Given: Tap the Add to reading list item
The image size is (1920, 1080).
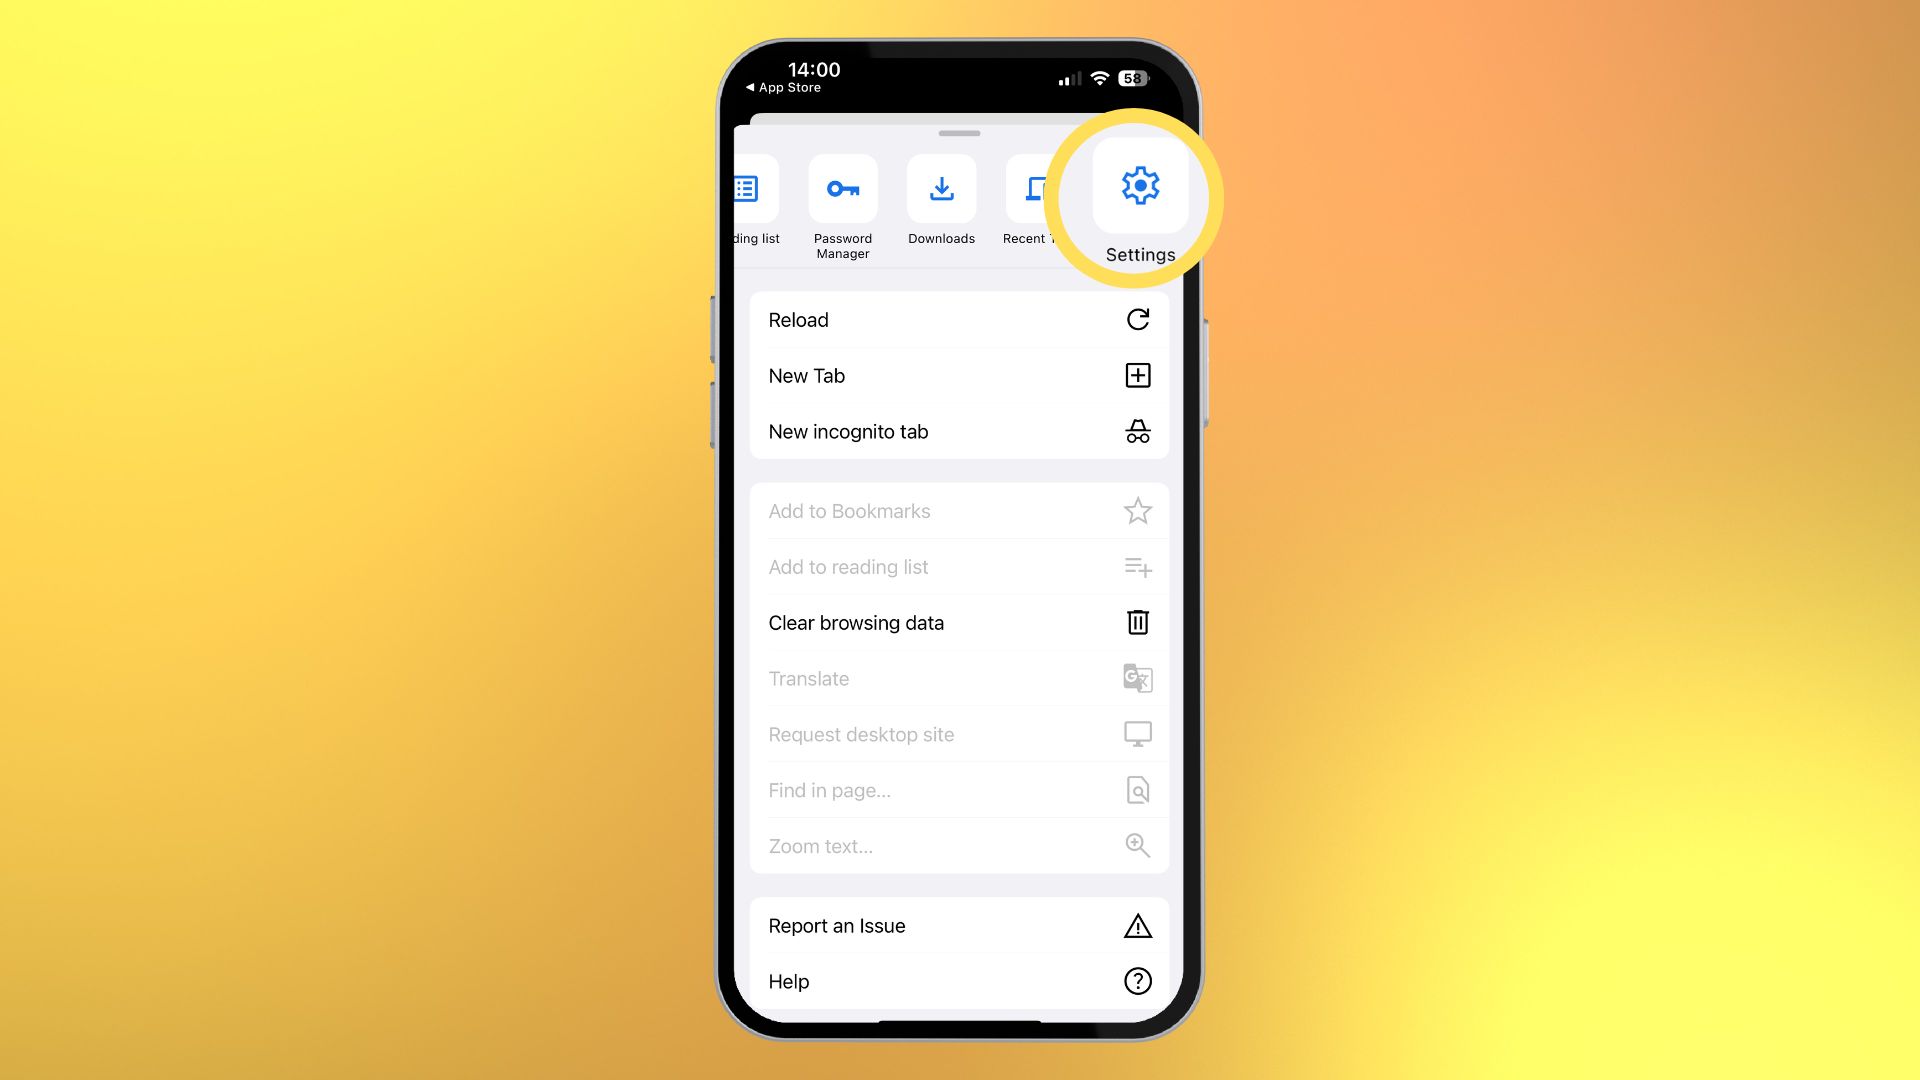Looking at the screenshot, I should click(959, 566).
